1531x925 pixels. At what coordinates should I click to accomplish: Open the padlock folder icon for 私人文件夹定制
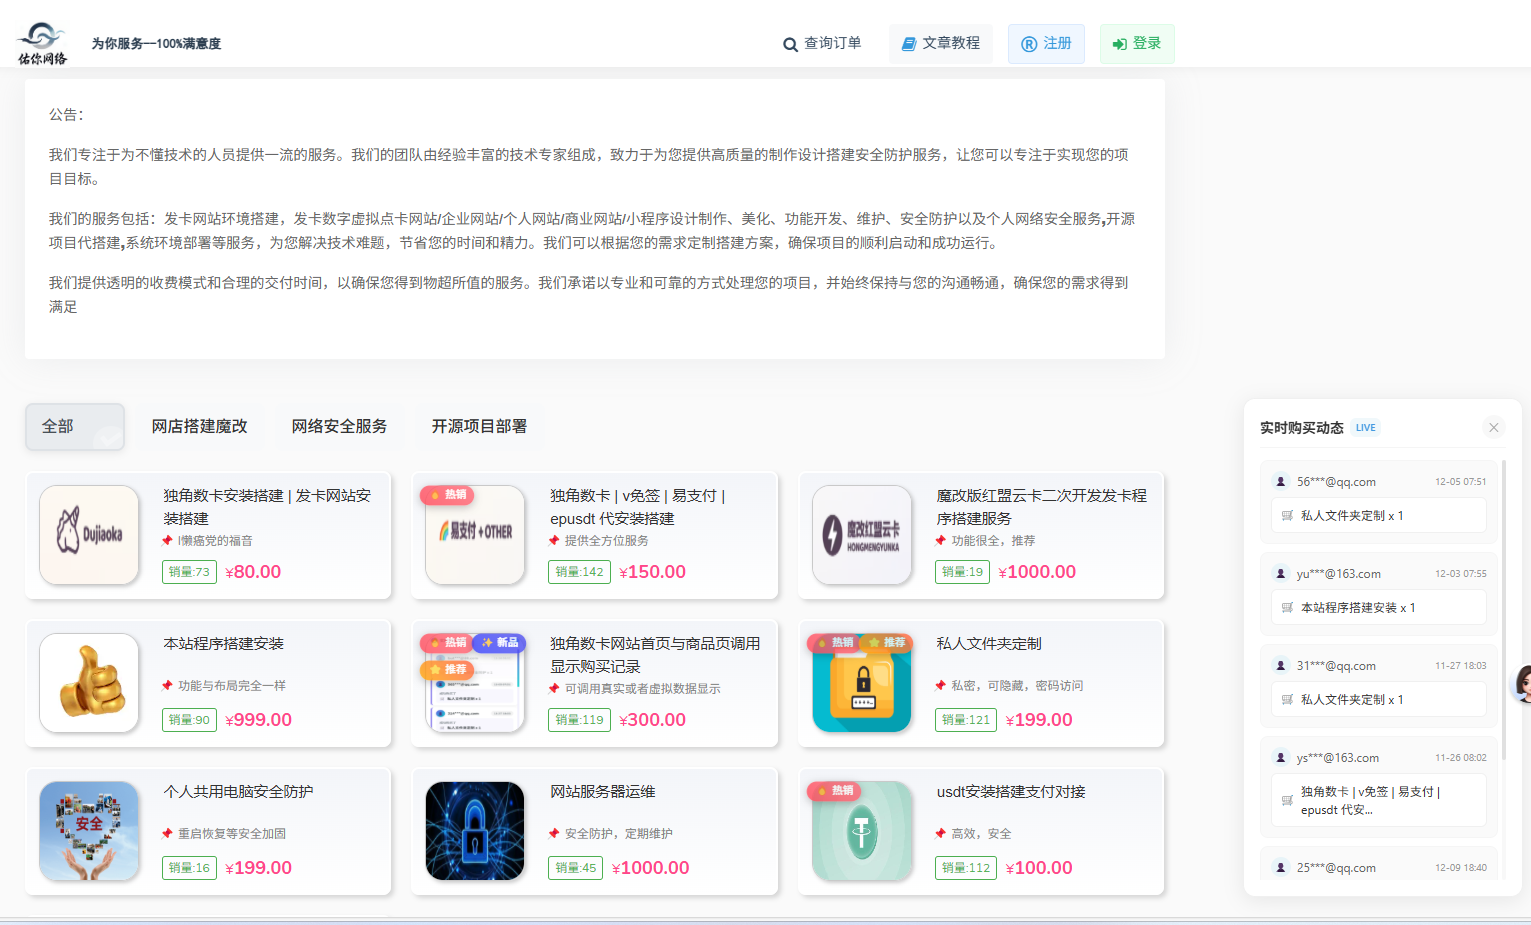pos(862,683)
